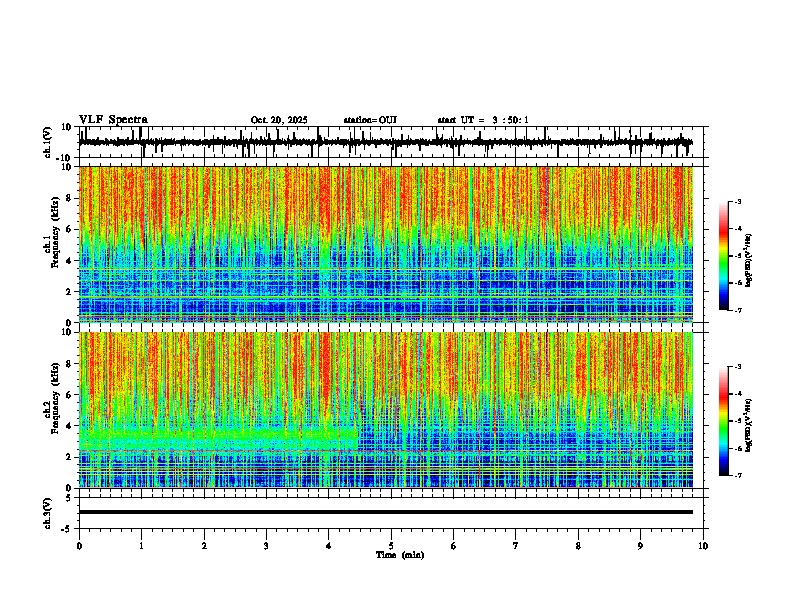This screenshot has height=612, width=792.
Task: Click inside the ch.2 spectrogram panel
Action: pyautogui.click(x=385, y=410)
